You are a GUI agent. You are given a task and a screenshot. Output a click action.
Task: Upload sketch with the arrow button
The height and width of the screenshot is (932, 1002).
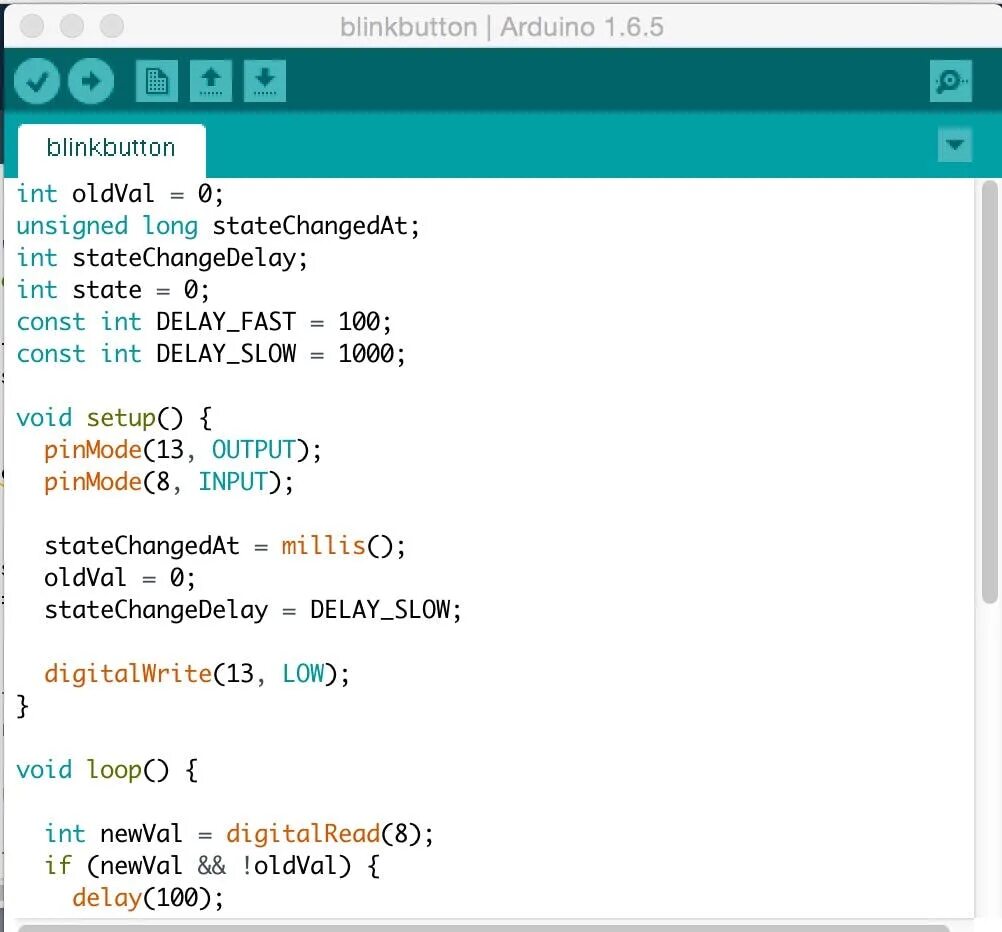point(91,81)
